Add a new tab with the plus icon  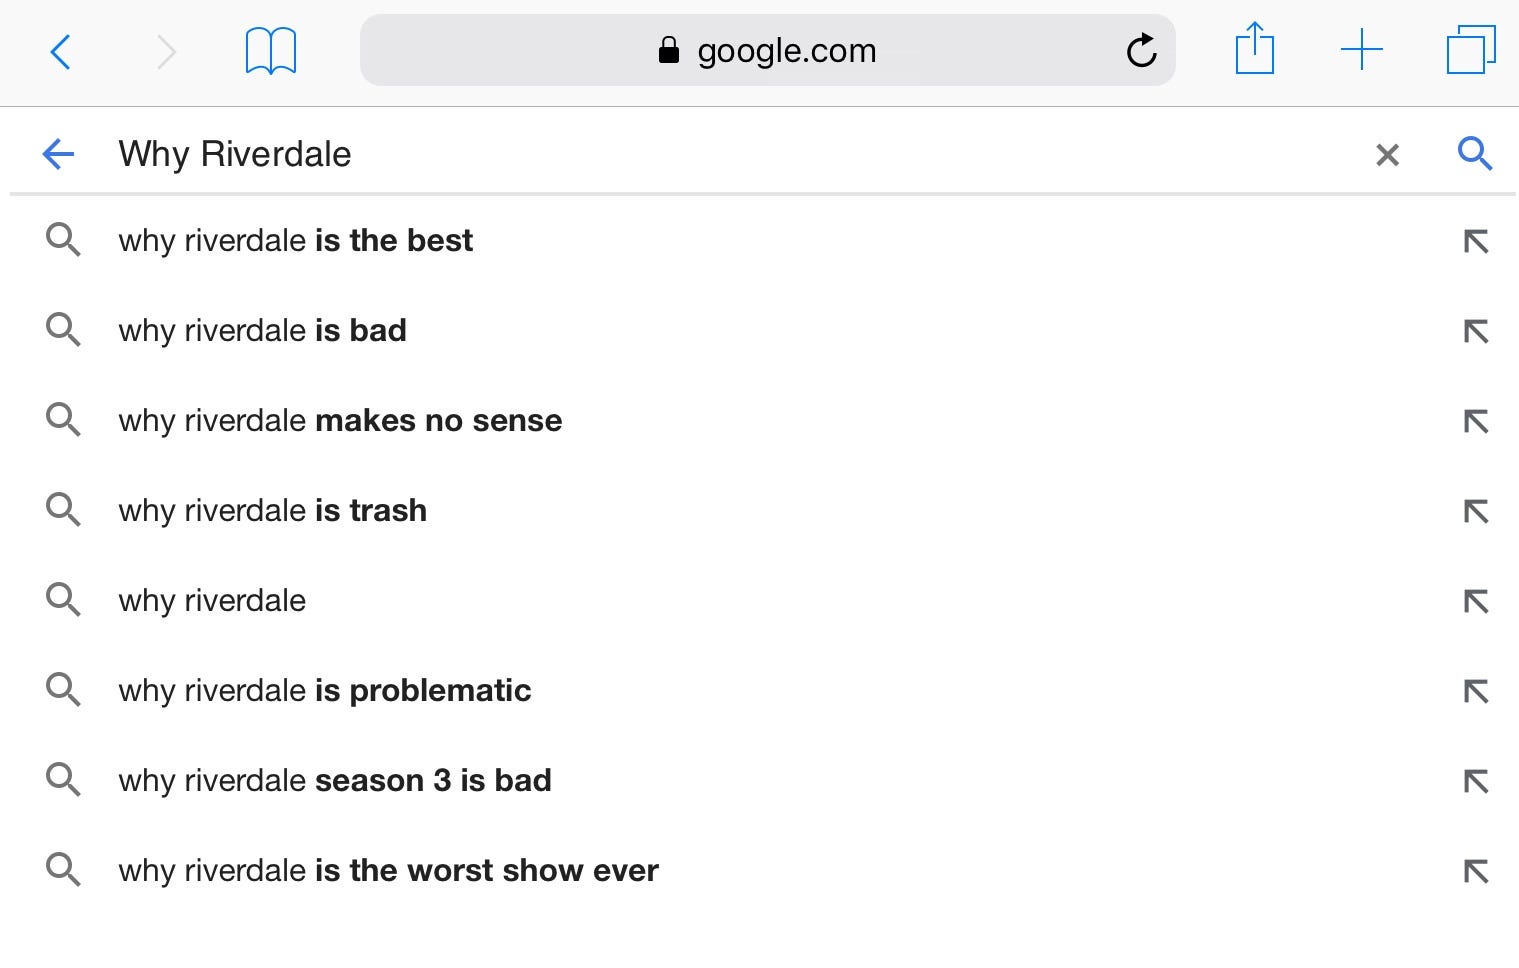coord(1361,50)
